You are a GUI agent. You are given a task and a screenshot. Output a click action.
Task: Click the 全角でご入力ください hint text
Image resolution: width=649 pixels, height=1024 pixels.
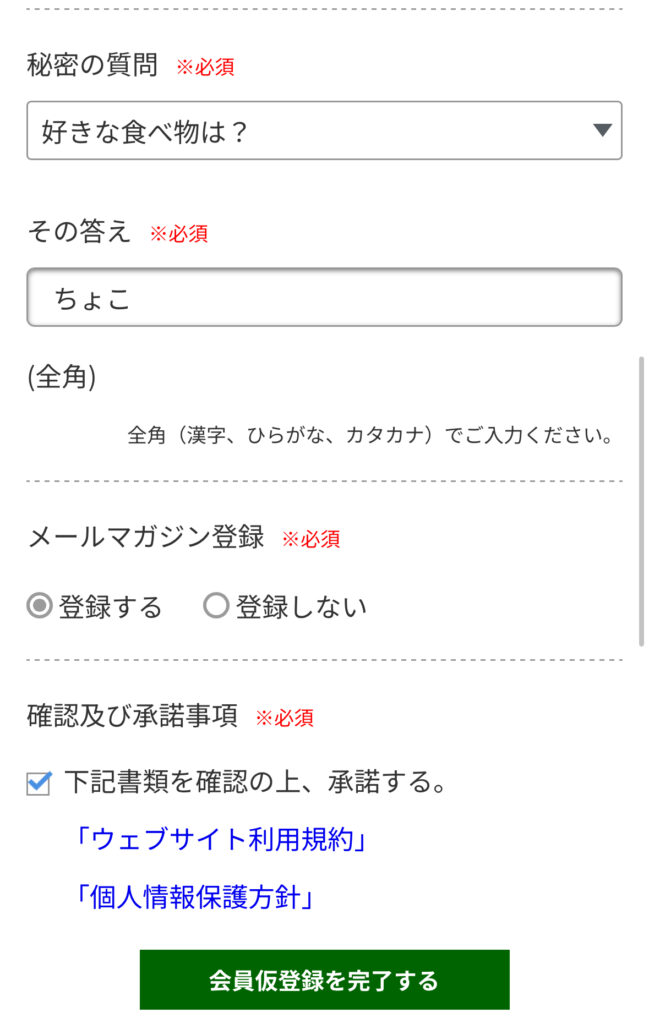370,435
